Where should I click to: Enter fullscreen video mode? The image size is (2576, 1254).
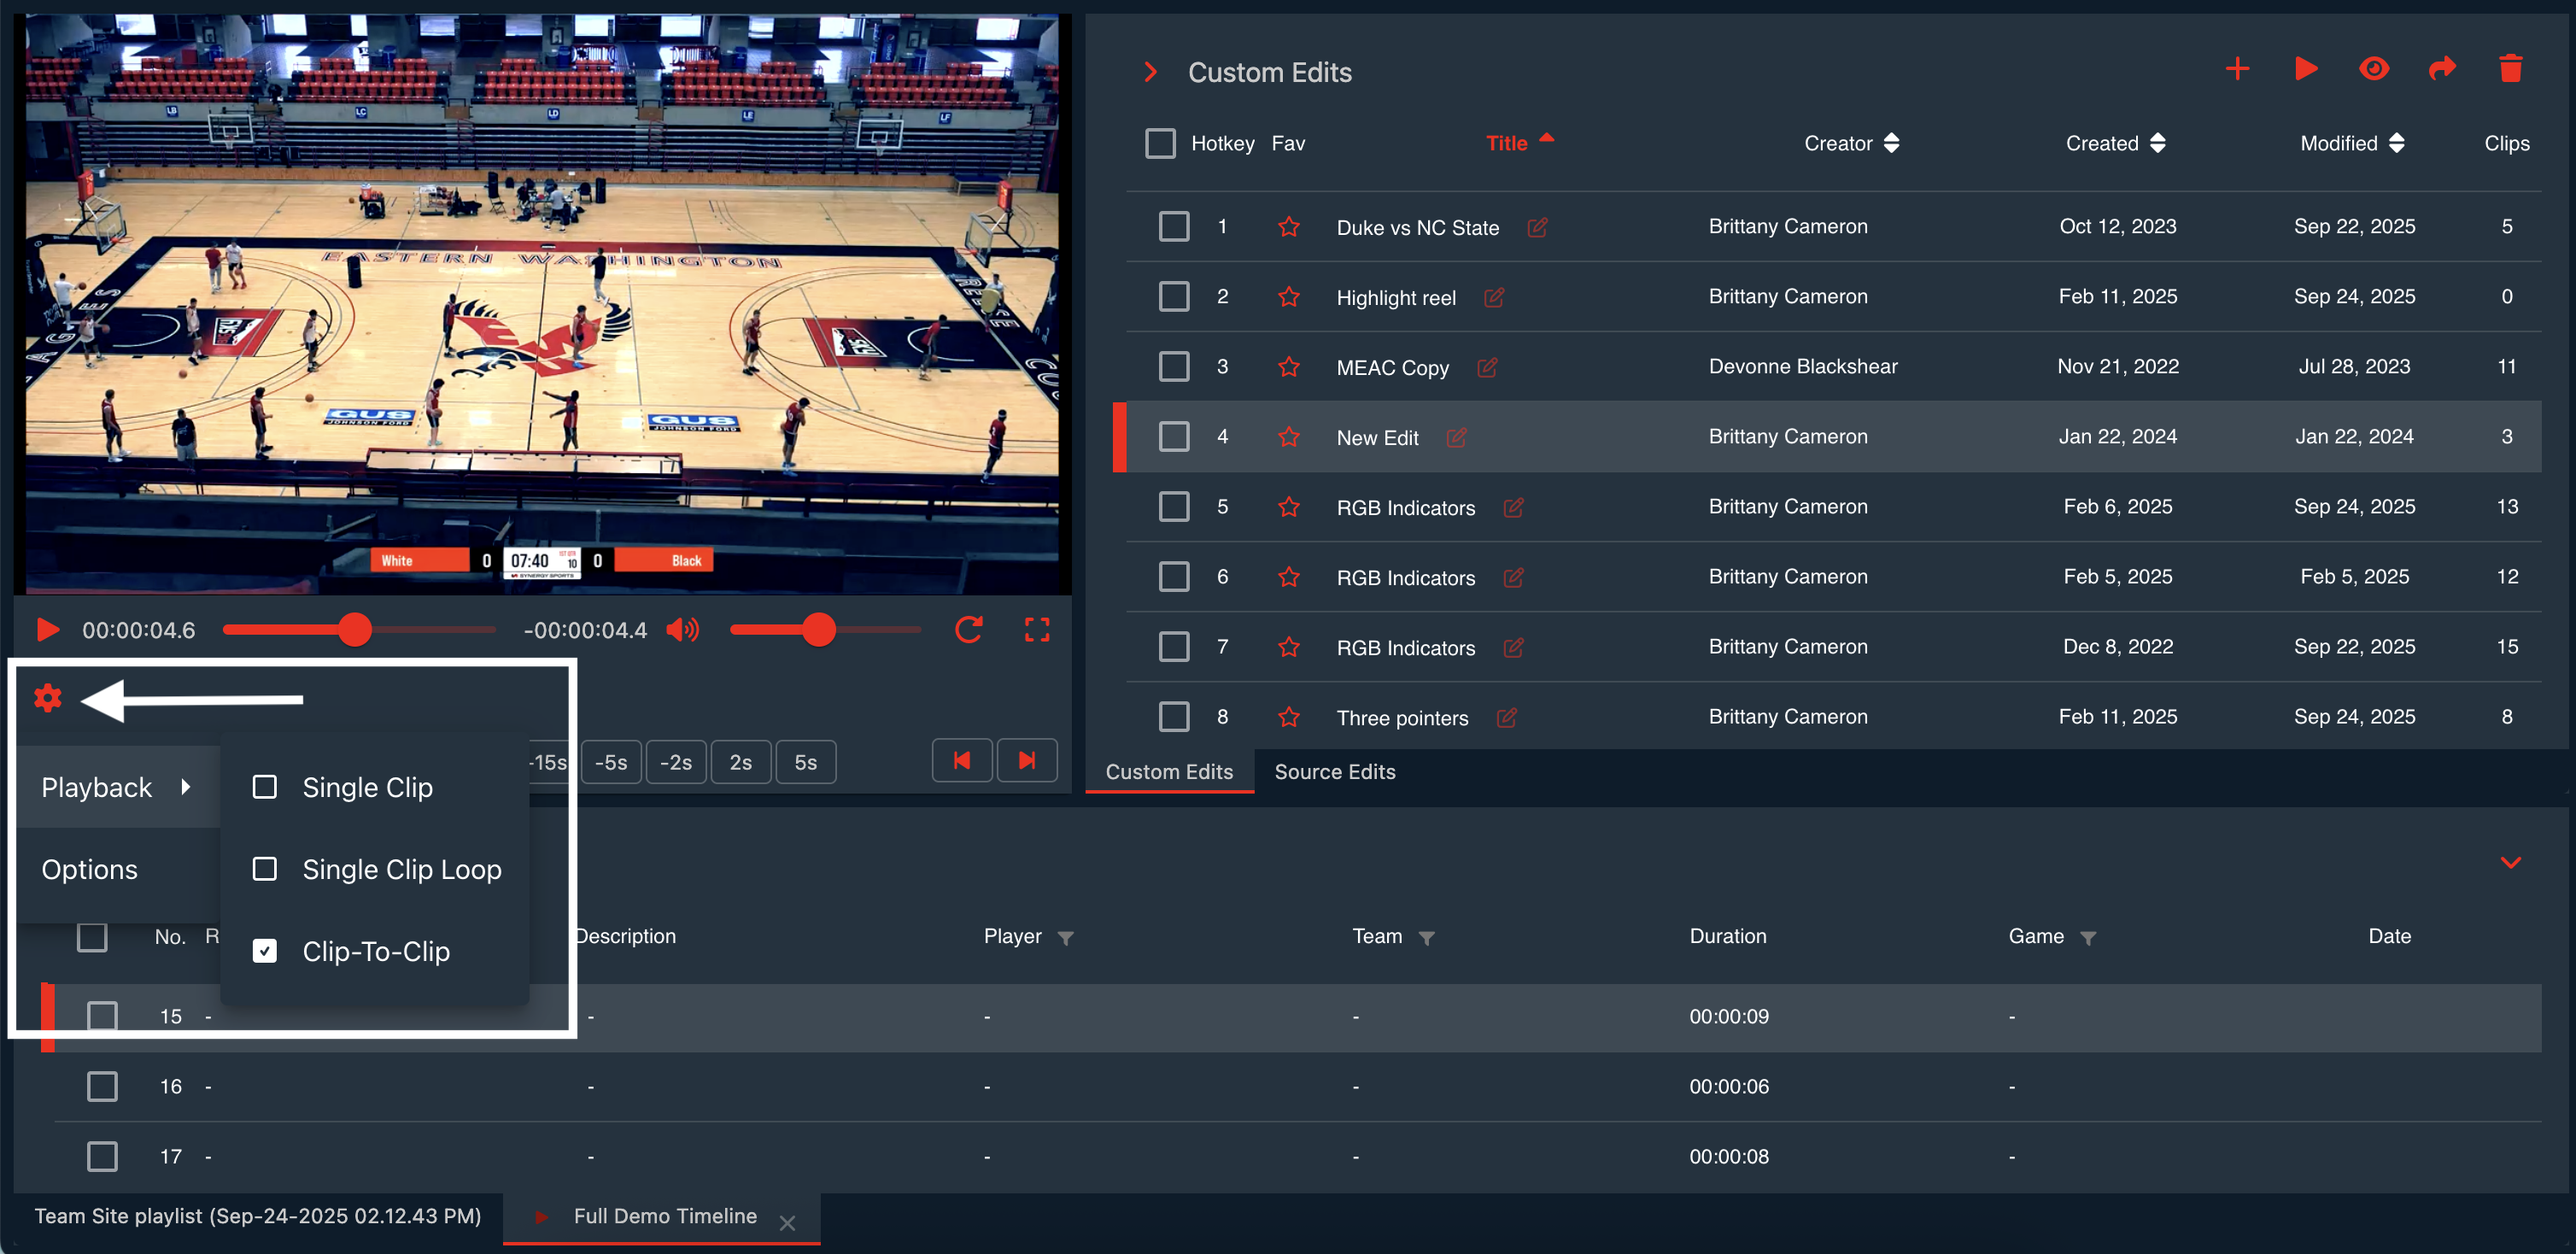click(x=1037, y=630)
